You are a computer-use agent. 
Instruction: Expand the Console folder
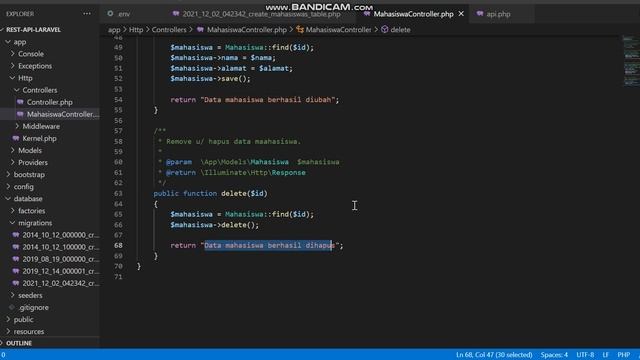tap(31, 54)
